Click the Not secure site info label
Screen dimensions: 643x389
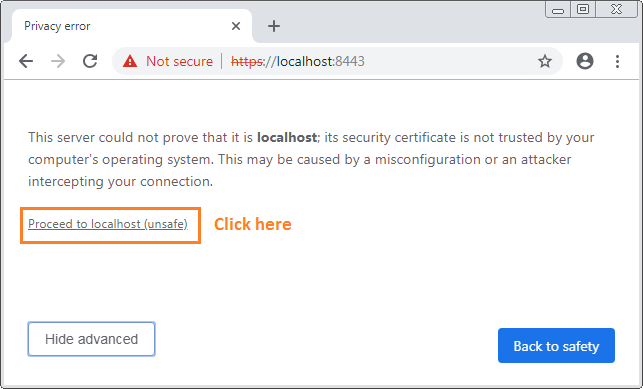pyautogui.click(x=180, y=61)
